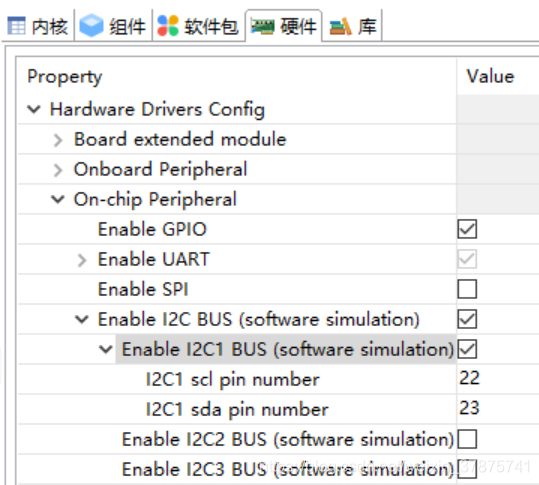Collapse Hardware Drivers Config tree
The height and width of the screenshot is (485, 539).
tap(34, 109)
